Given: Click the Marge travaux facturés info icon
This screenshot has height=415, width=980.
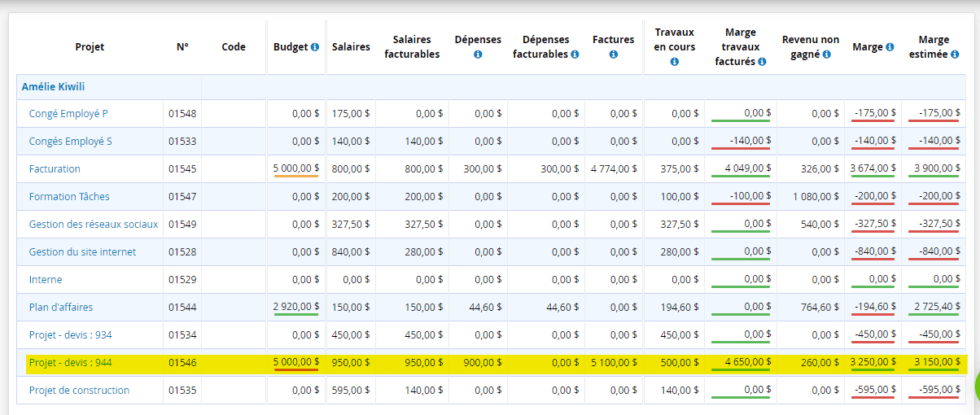Looking at the screenshot, I should click(762, 61).
